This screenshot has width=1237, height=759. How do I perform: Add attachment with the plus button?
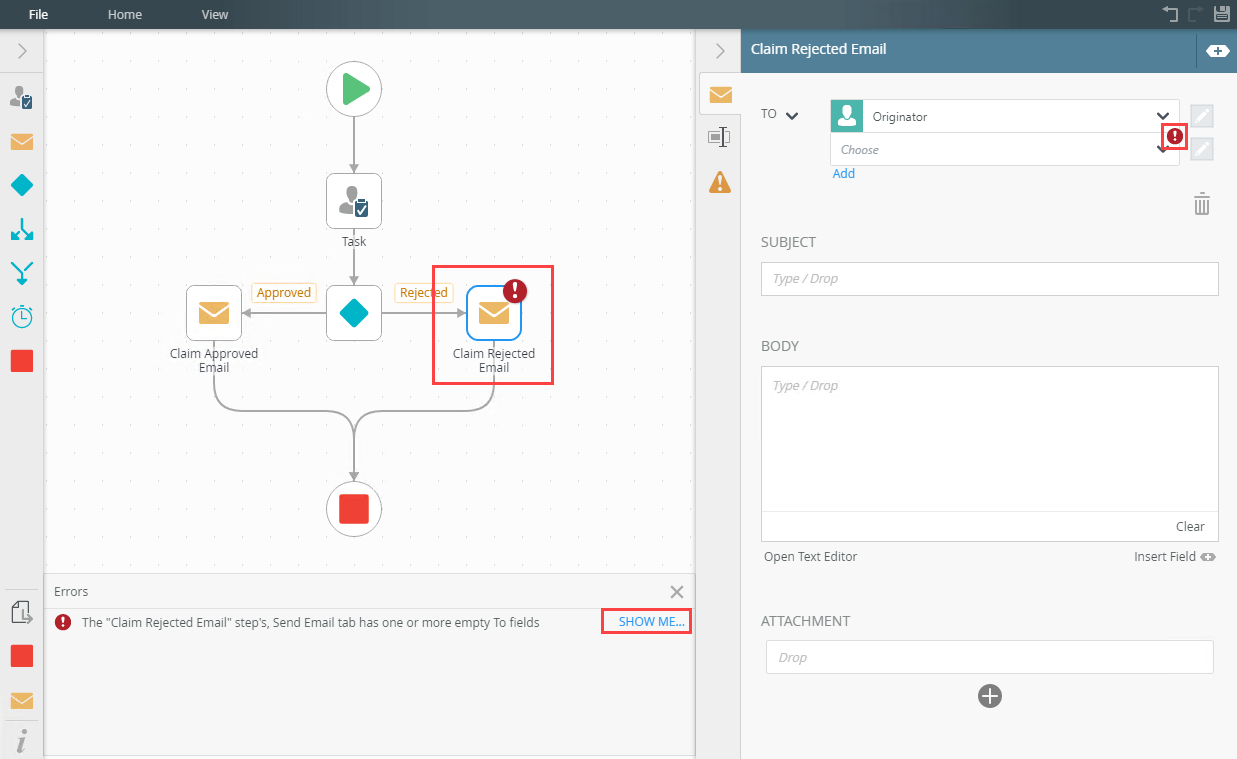tap(990, 696)
